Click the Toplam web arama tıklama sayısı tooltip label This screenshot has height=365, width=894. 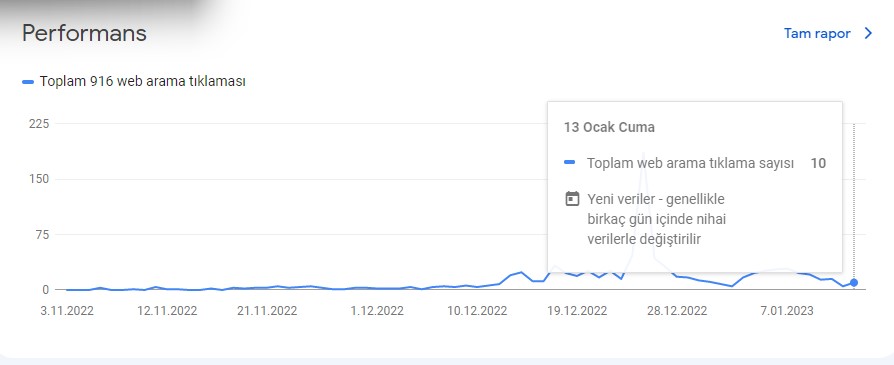tap(690, 164)
